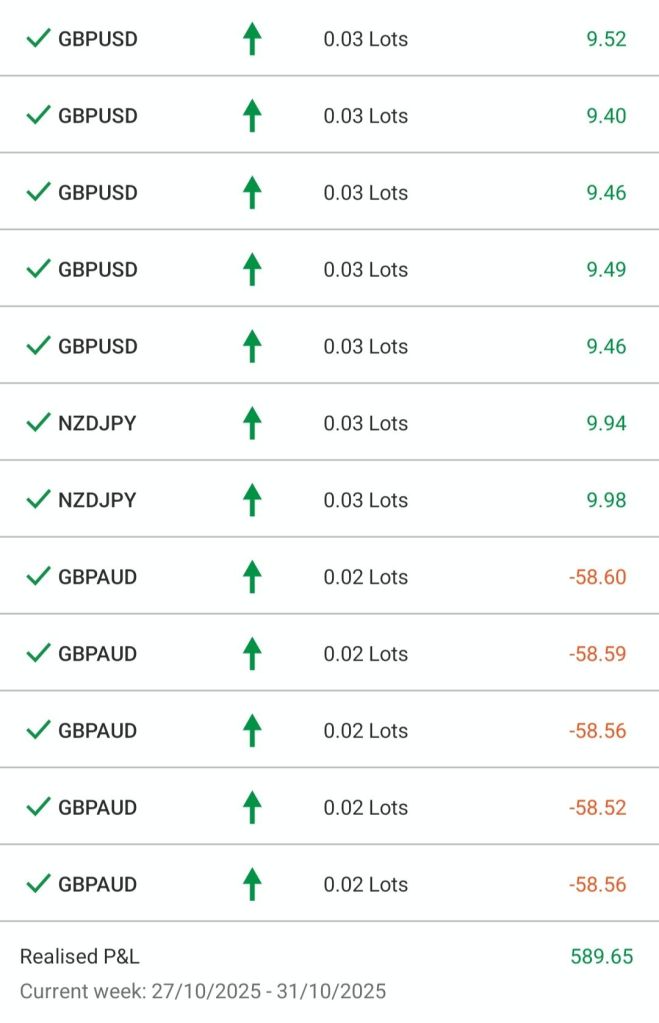The height and width of the screenshot is (1023, 659).
Task: Click the checkmark beside the 9.49 GBPUSD trade
Action: 38,269
